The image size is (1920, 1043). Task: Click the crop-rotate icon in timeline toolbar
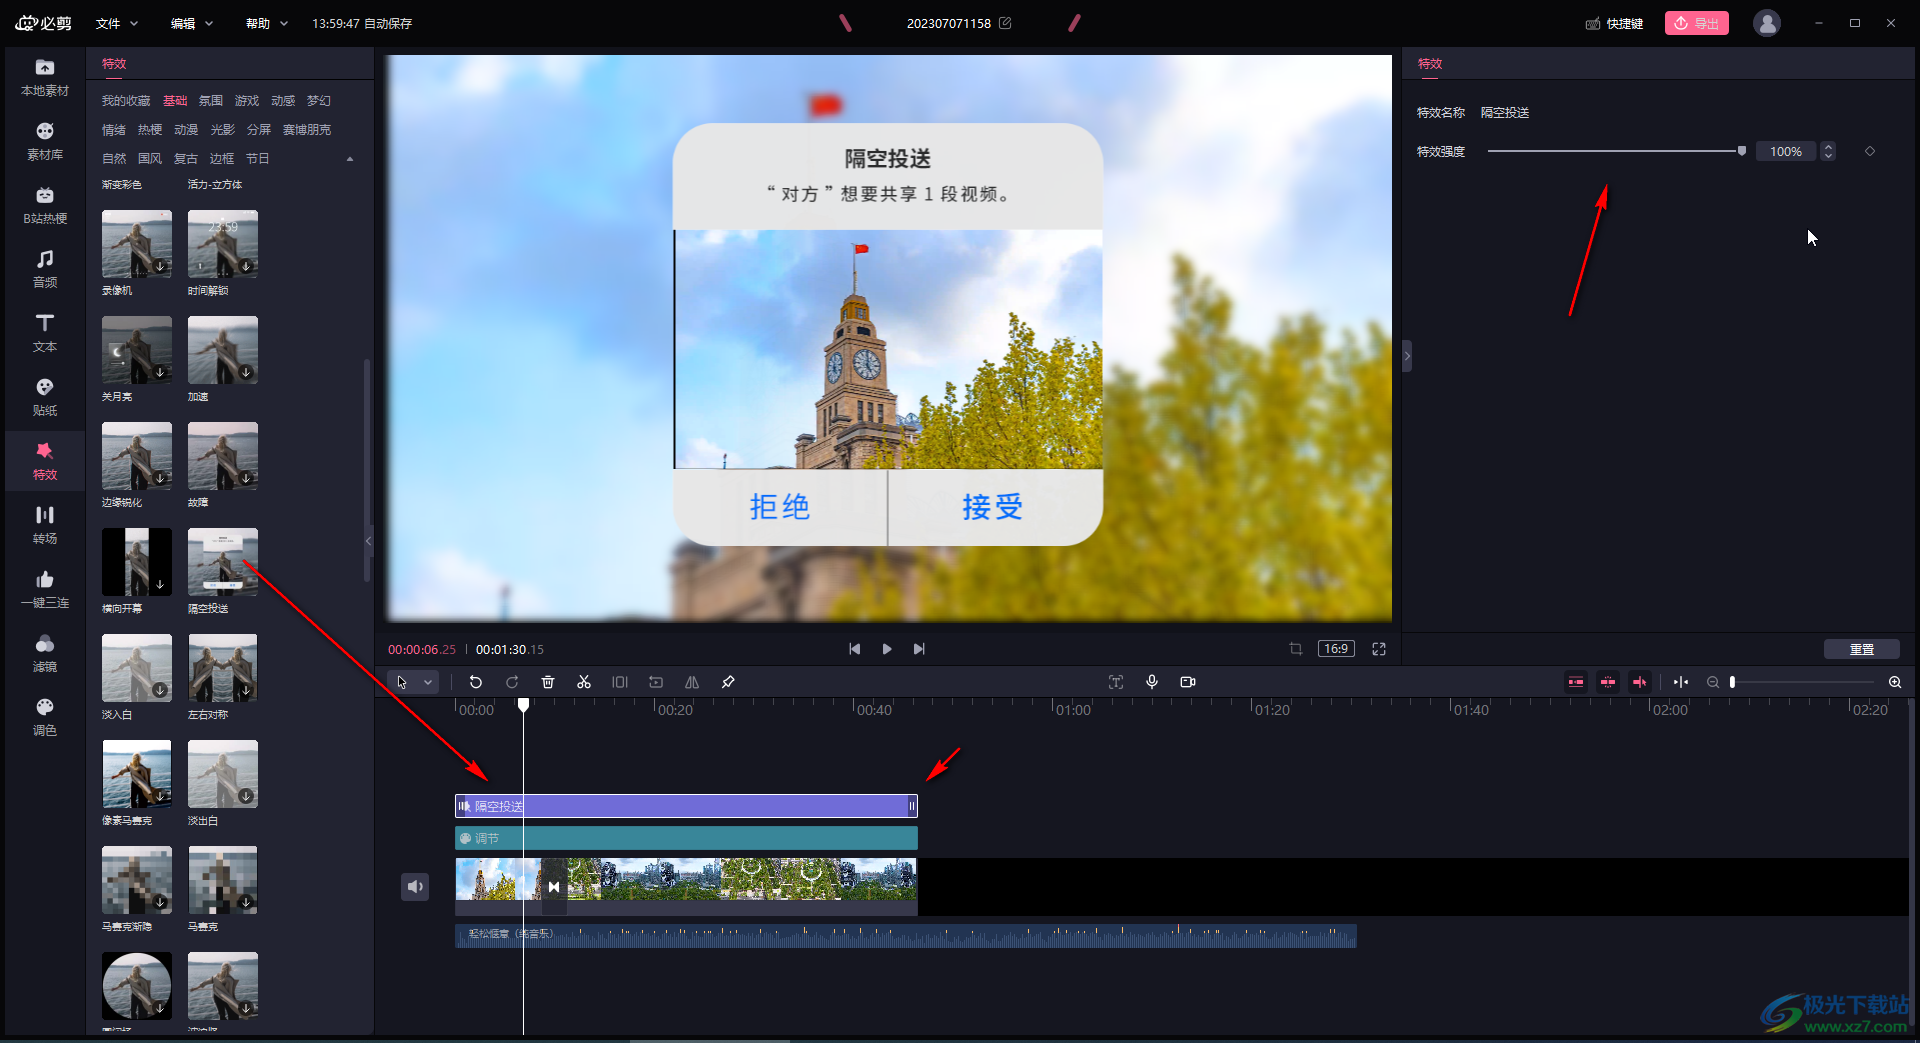[656, 682]
